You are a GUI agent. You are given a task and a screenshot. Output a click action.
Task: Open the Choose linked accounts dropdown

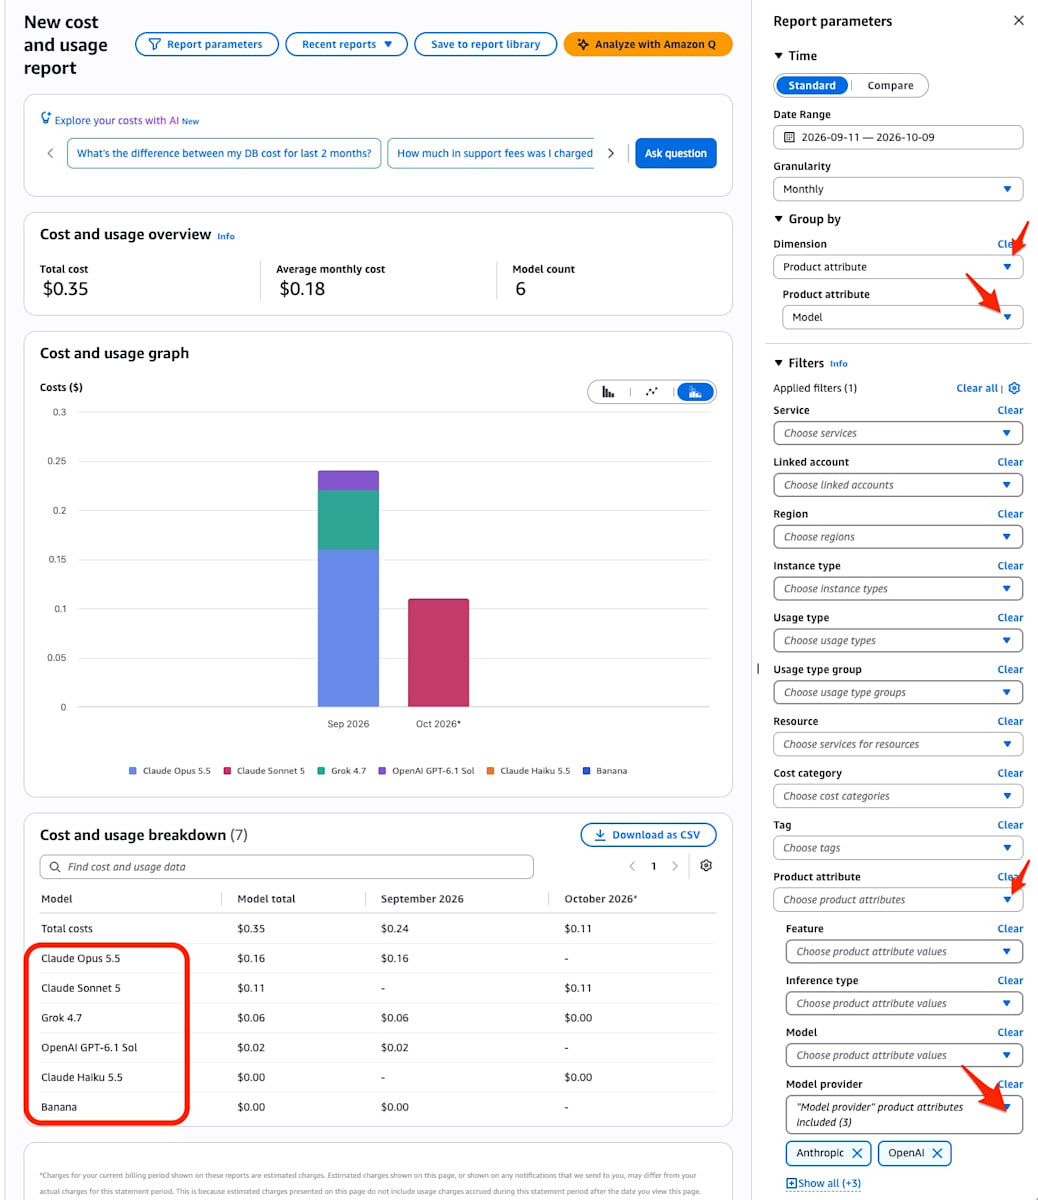[898, 485]
